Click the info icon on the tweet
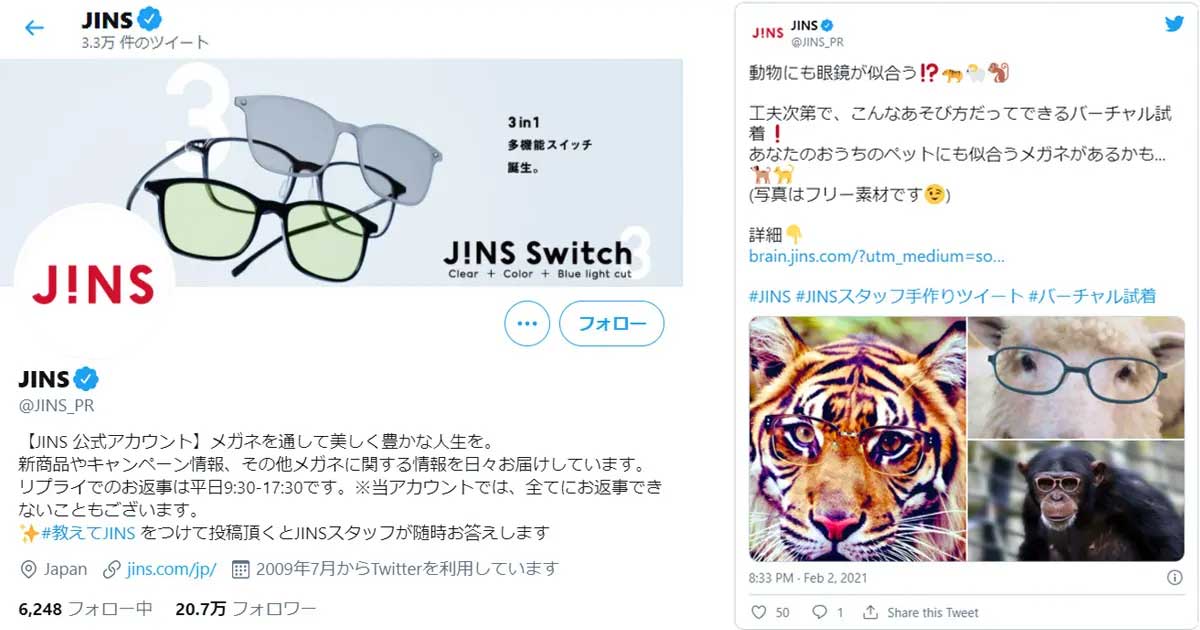The height and width of the screenshot is (630, 1200). click(1175, 578)
